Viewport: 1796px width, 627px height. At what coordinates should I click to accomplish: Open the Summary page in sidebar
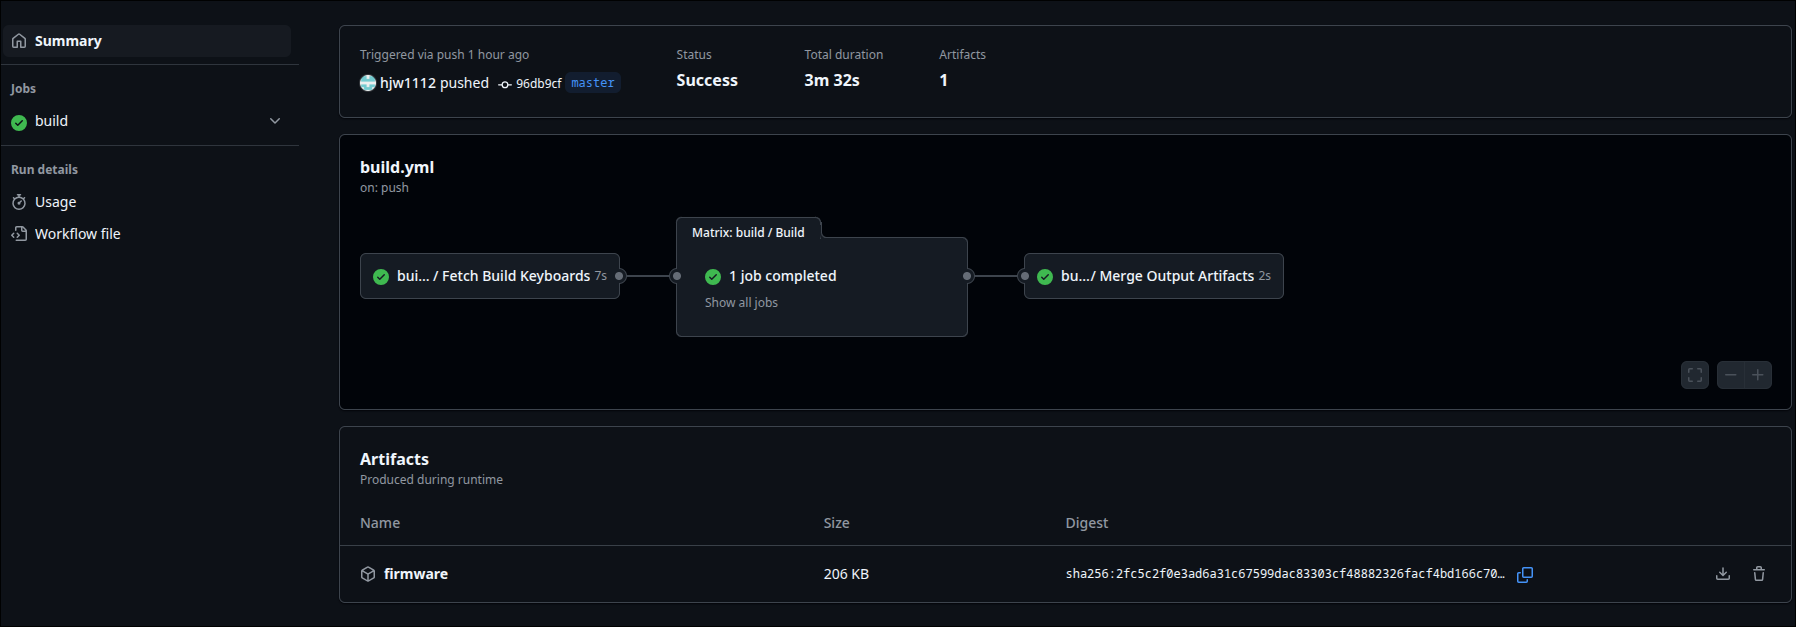68,41
